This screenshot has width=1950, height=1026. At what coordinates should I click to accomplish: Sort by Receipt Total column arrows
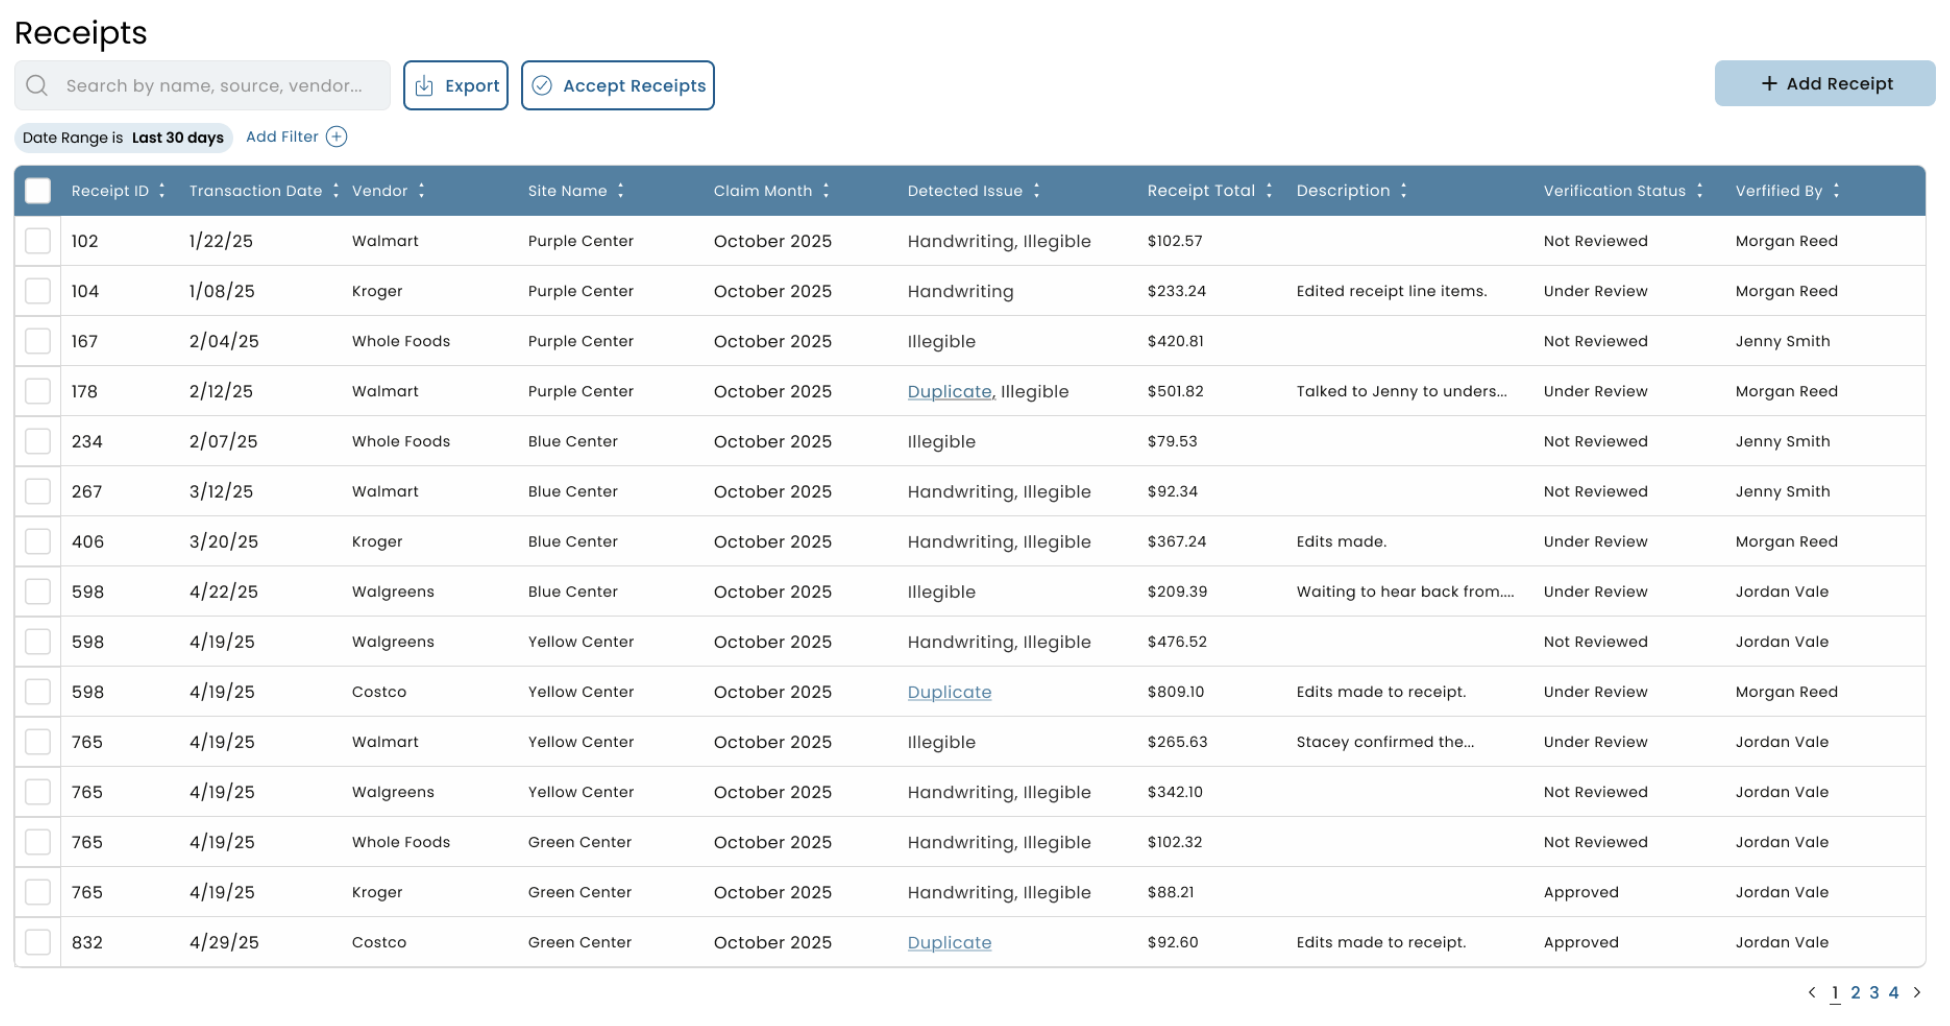click(1269, 191)
